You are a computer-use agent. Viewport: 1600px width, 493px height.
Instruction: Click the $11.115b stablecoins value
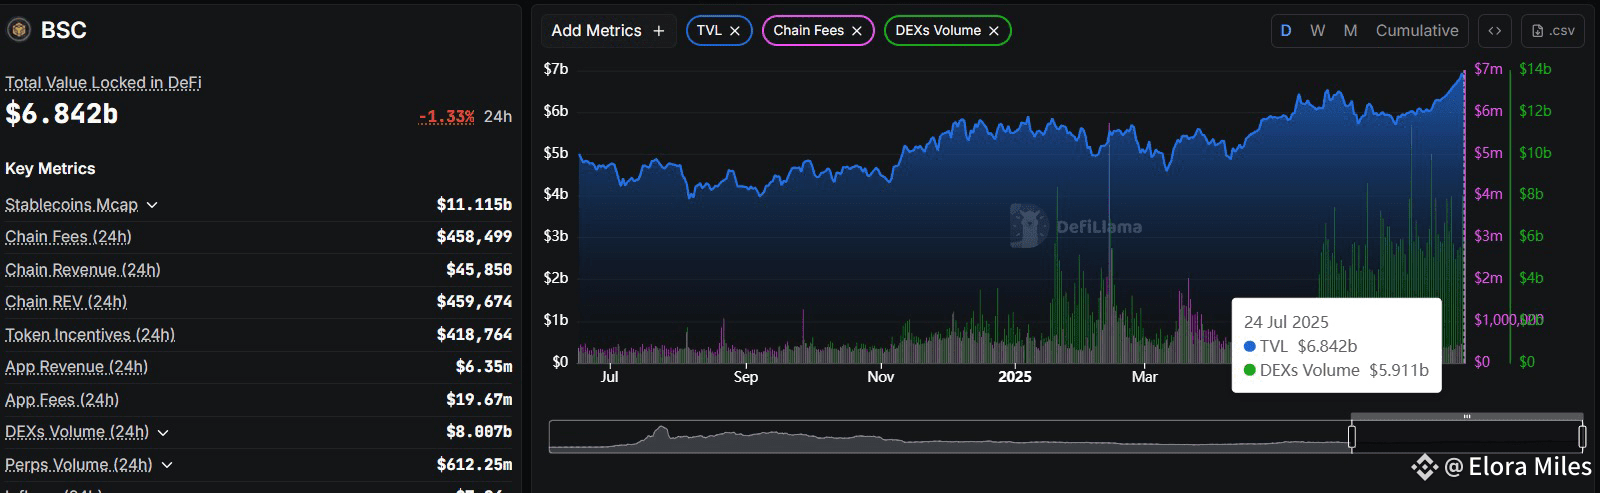coord(474,205)
